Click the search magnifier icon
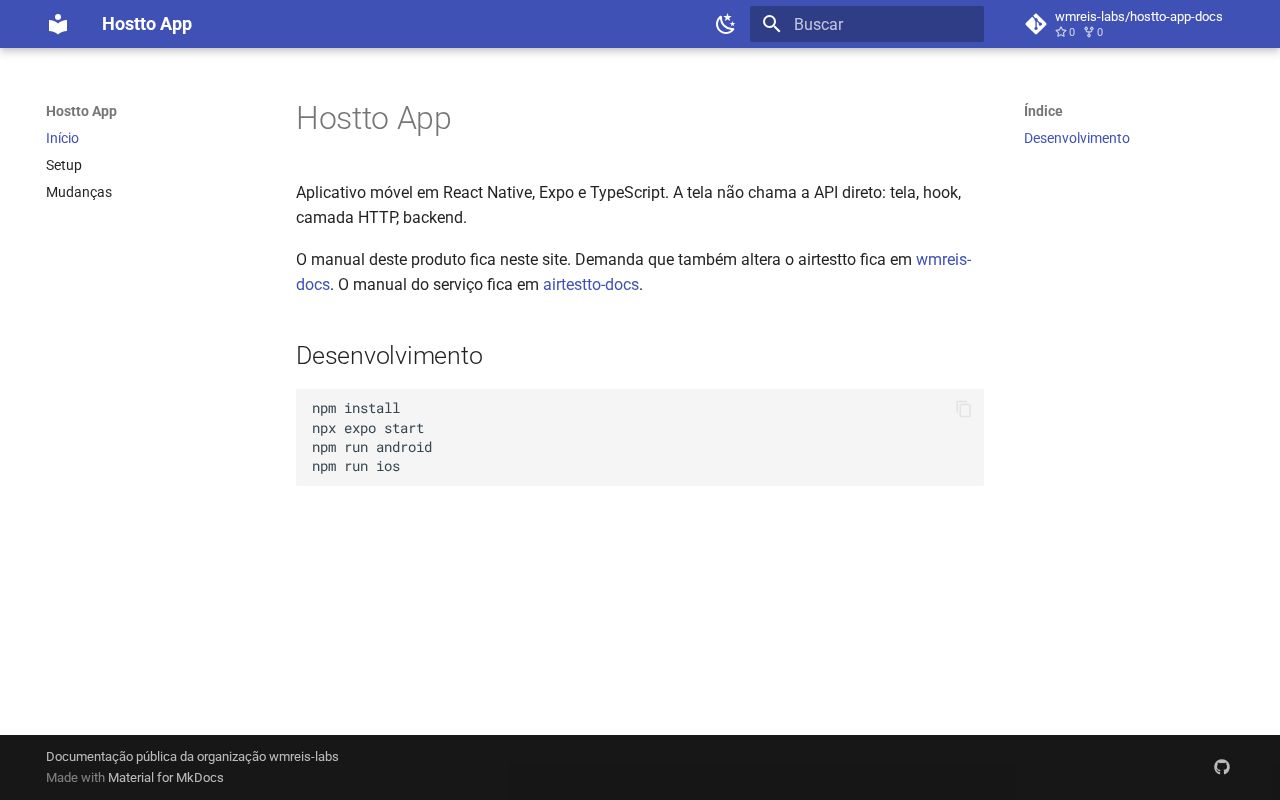 771,24
